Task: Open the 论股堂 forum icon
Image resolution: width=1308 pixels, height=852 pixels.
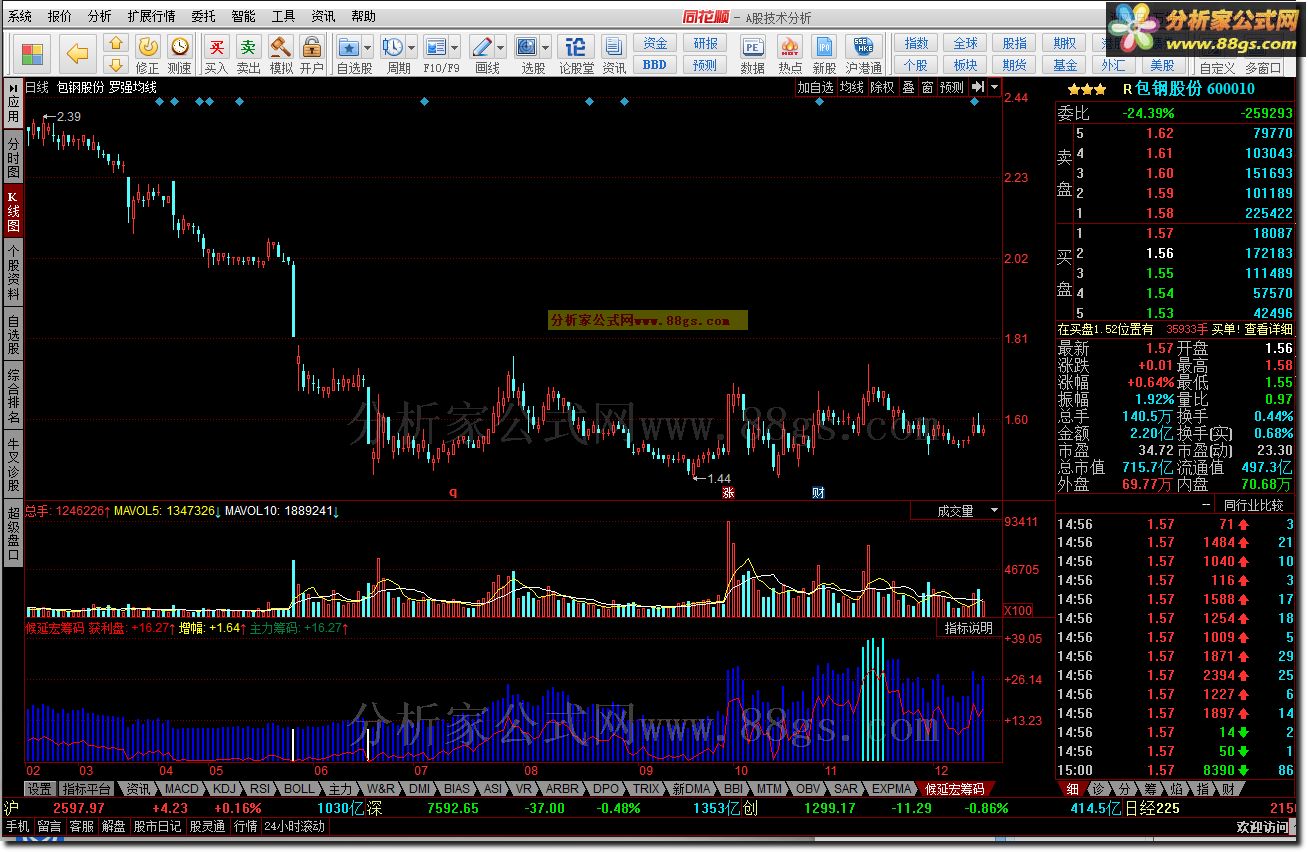Action: click(x=575, y=46)
